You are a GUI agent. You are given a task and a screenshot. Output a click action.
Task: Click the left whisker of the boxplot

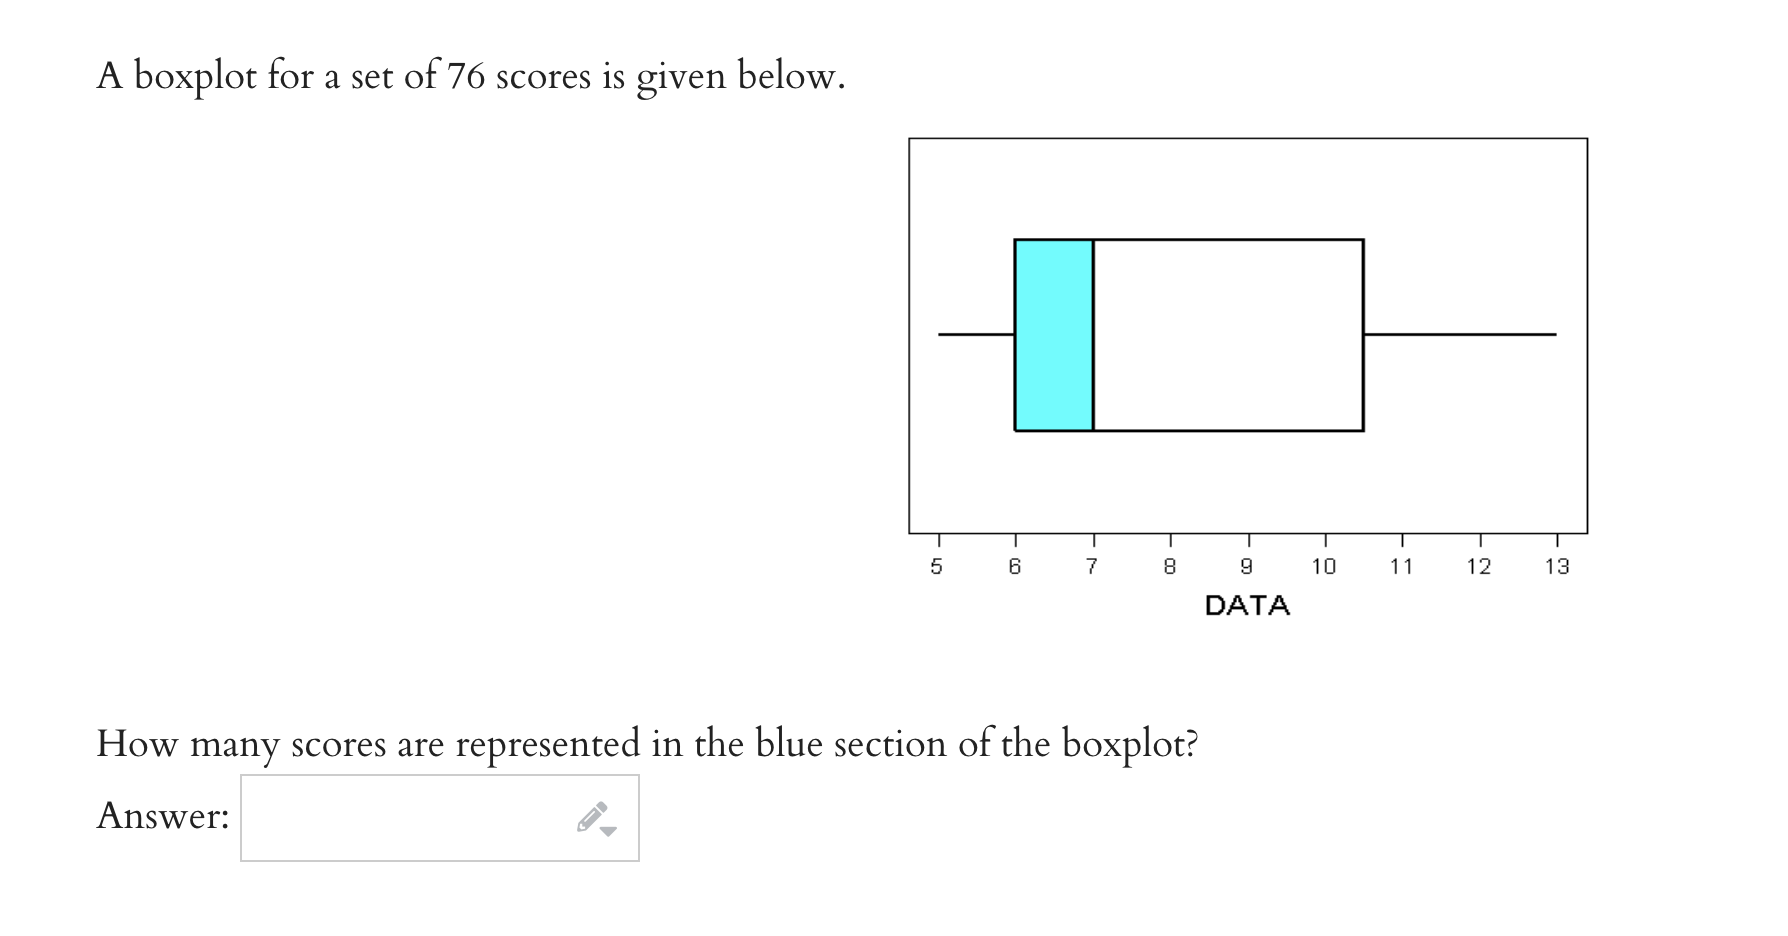tap(975, 335)
